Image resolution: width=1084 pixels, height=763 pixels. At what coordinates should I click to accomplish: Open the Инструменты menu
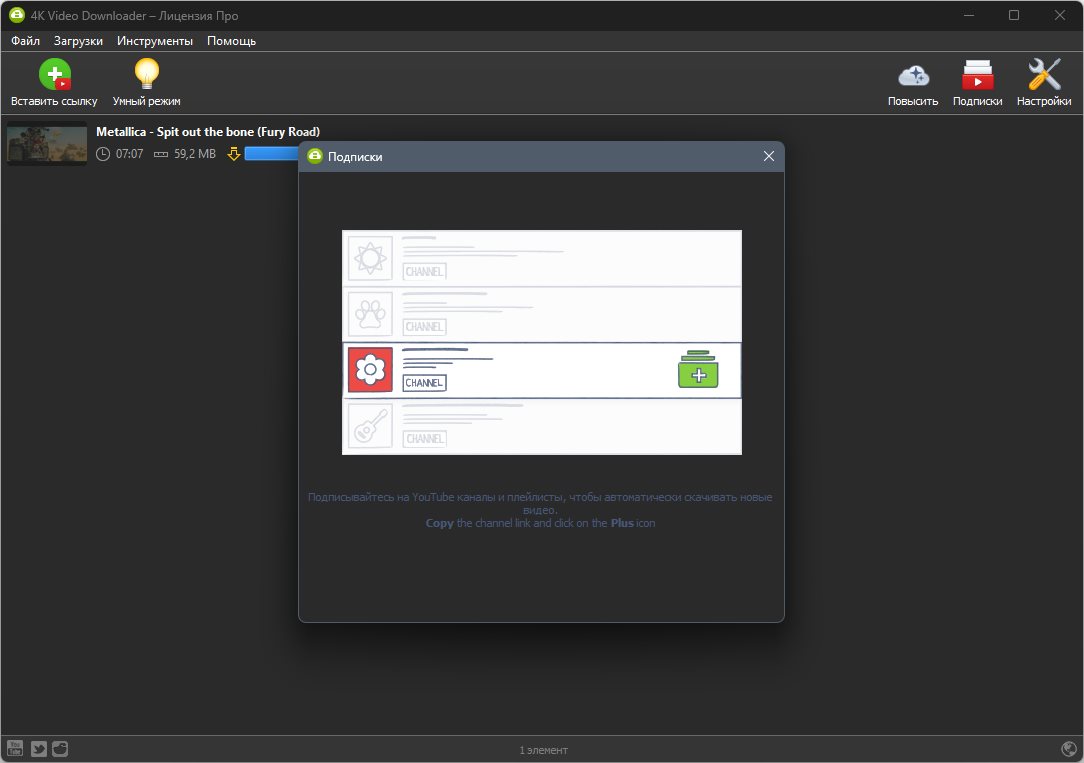click(155, 41)
